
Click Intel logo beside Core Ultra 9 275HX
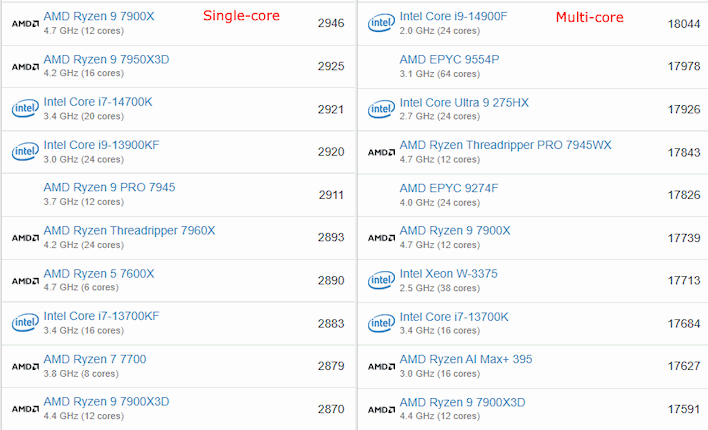[381, 109]
